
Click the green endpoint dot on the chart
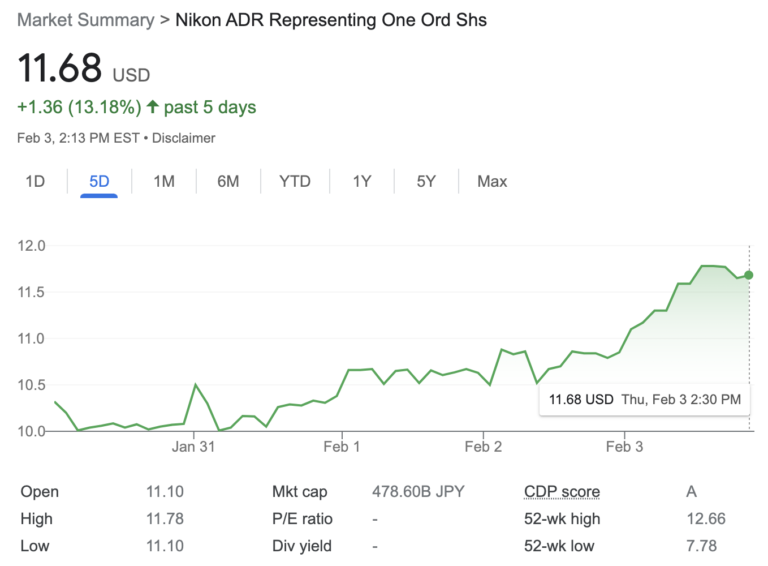pyautogui.click(x=748, y=275)
